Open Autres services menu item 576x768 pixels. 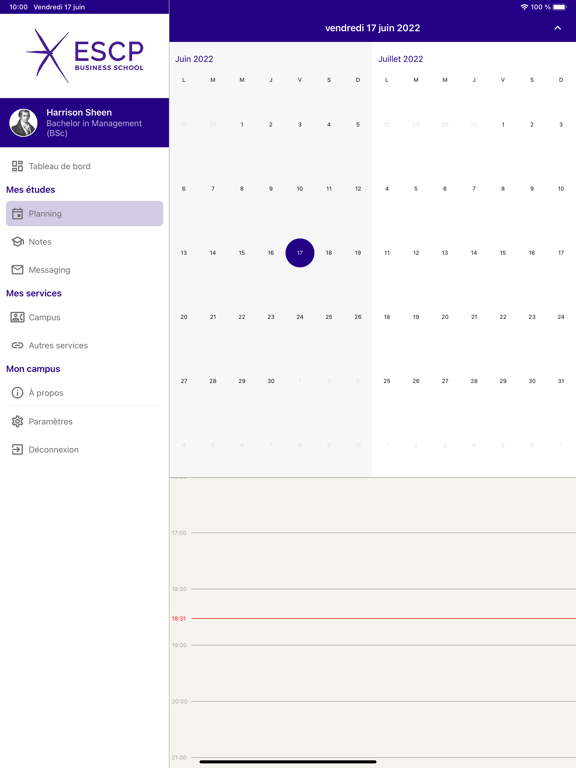(x=84, y=345)
